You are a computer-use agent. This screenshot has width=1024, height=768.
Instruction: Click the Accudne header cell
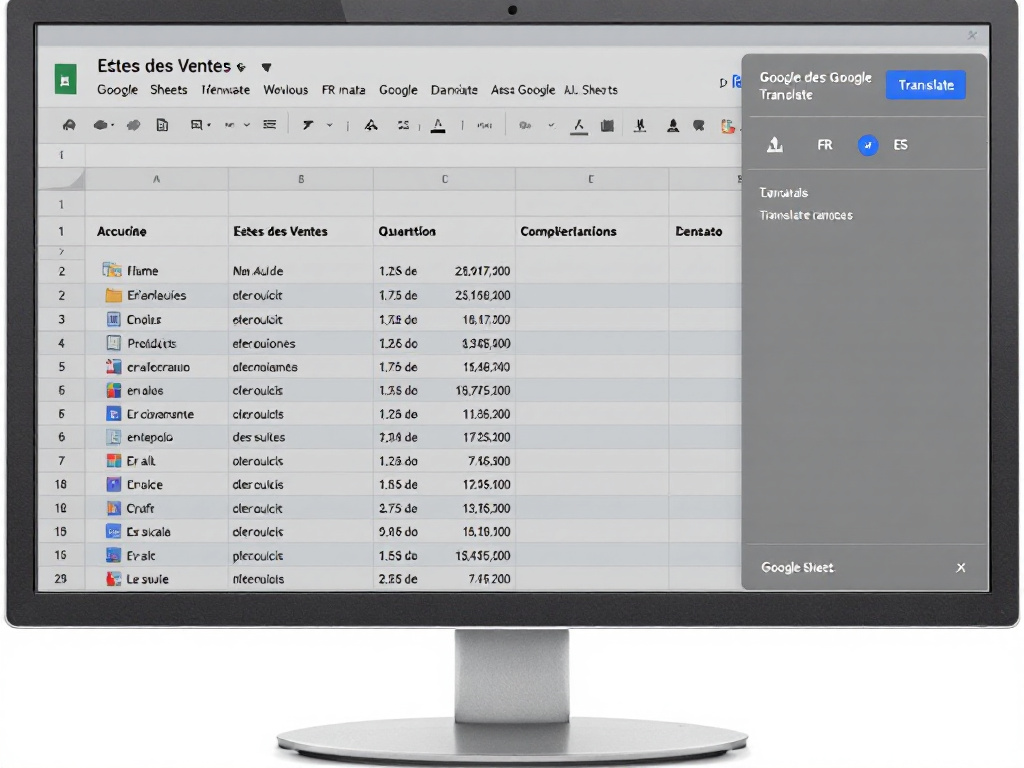coord(157,231)
